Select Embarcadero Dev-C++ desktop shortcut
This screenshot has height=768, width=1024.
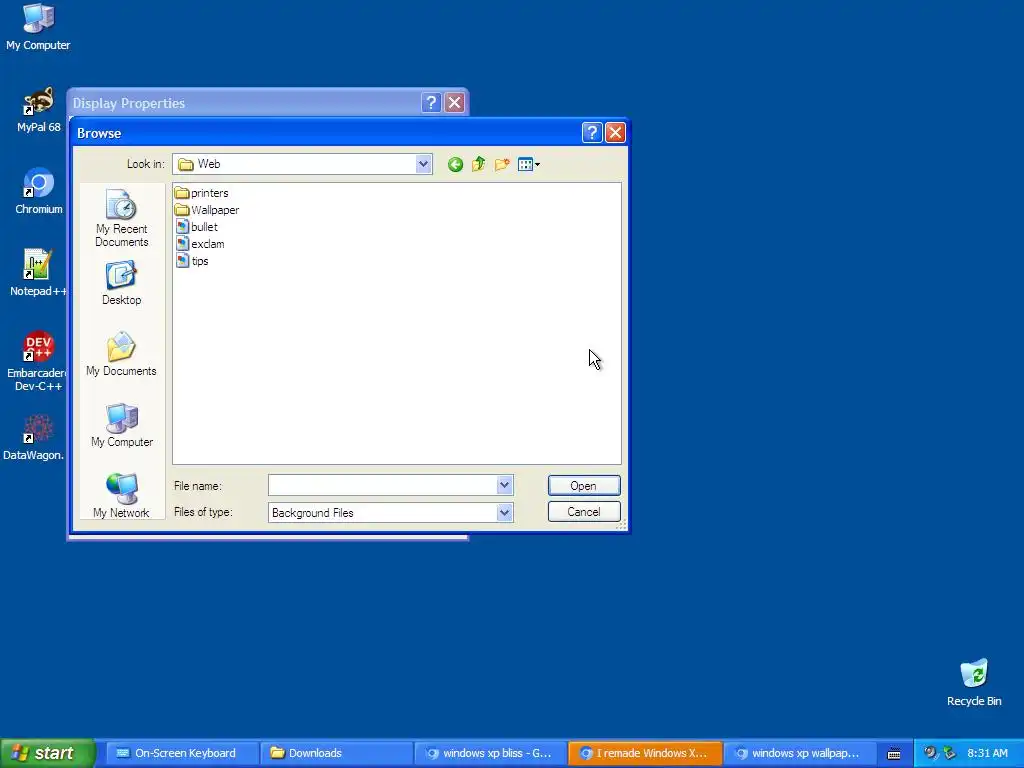click(37, 361)
